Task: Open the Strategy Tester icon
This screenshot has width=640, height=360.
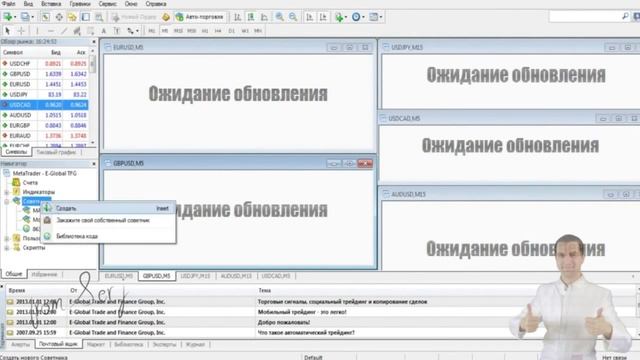Action: coord(99,17)
